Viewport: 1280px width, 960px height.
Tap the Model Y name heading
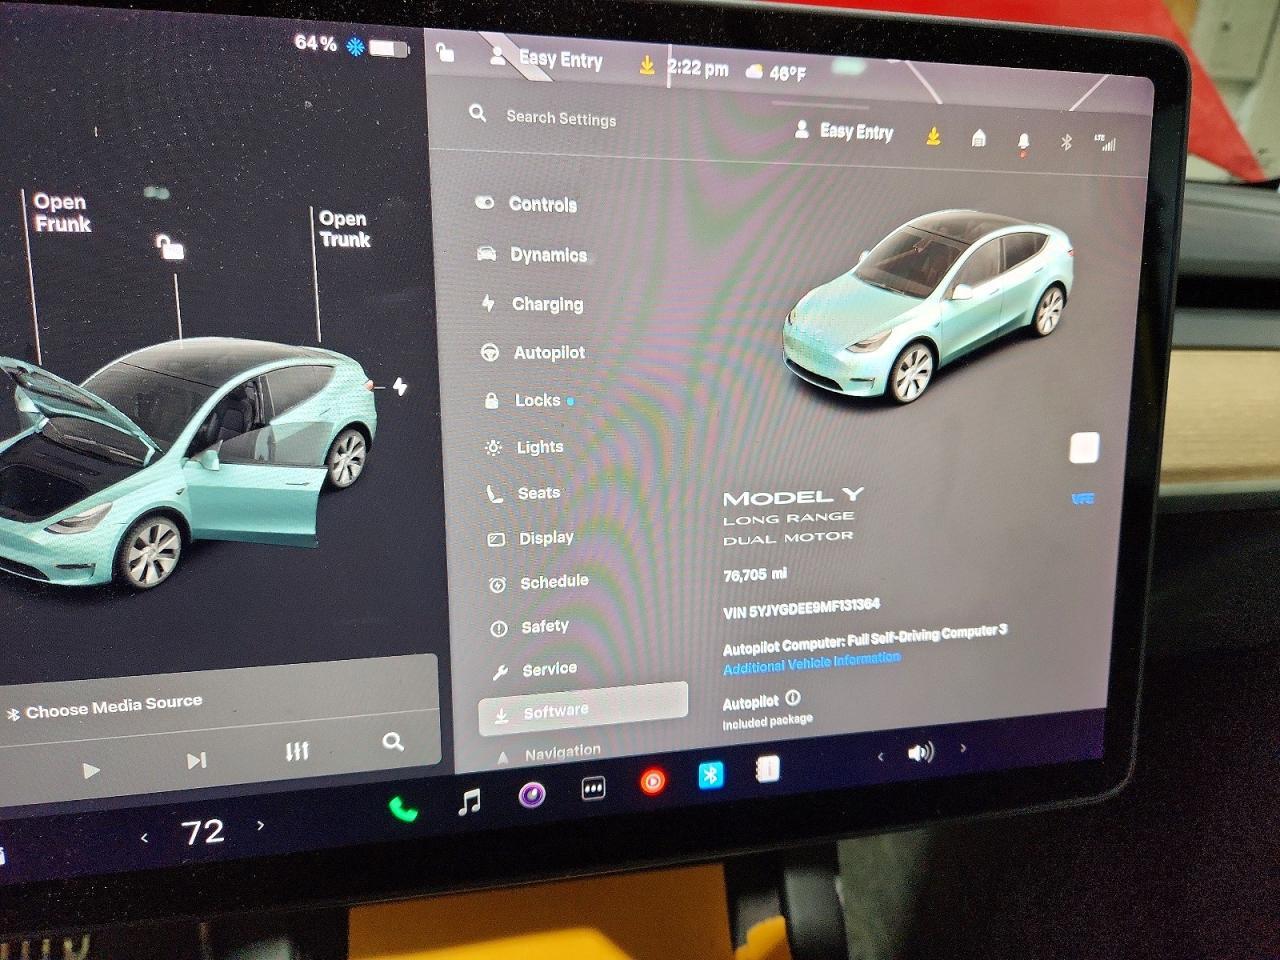793,496
